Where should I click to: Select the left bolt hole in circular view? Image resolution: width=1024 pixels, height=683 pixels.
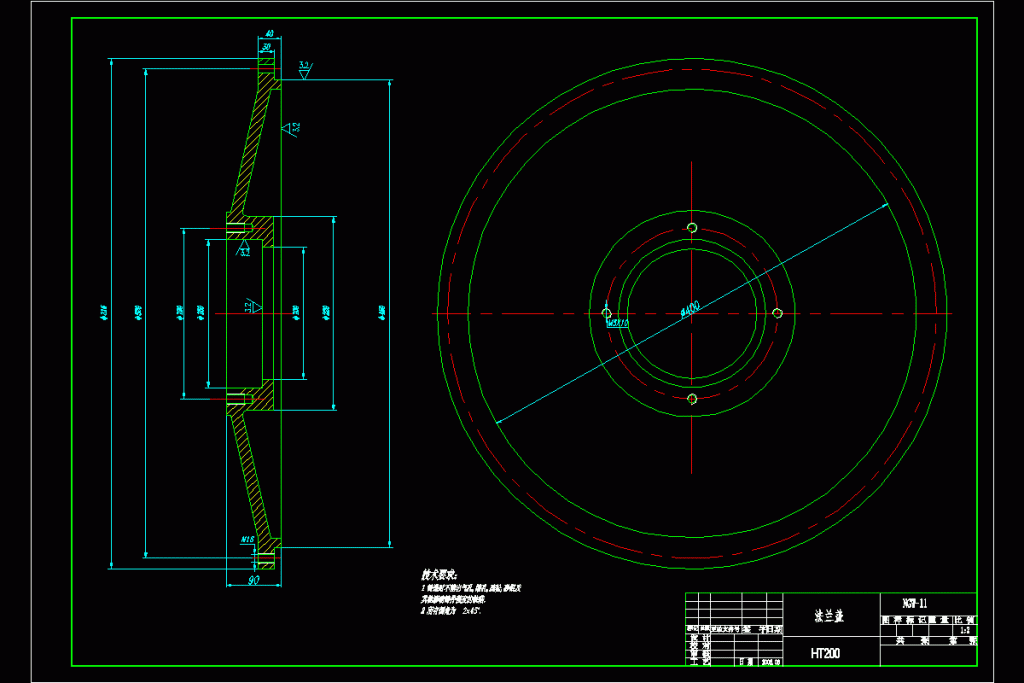click(606, 313)
